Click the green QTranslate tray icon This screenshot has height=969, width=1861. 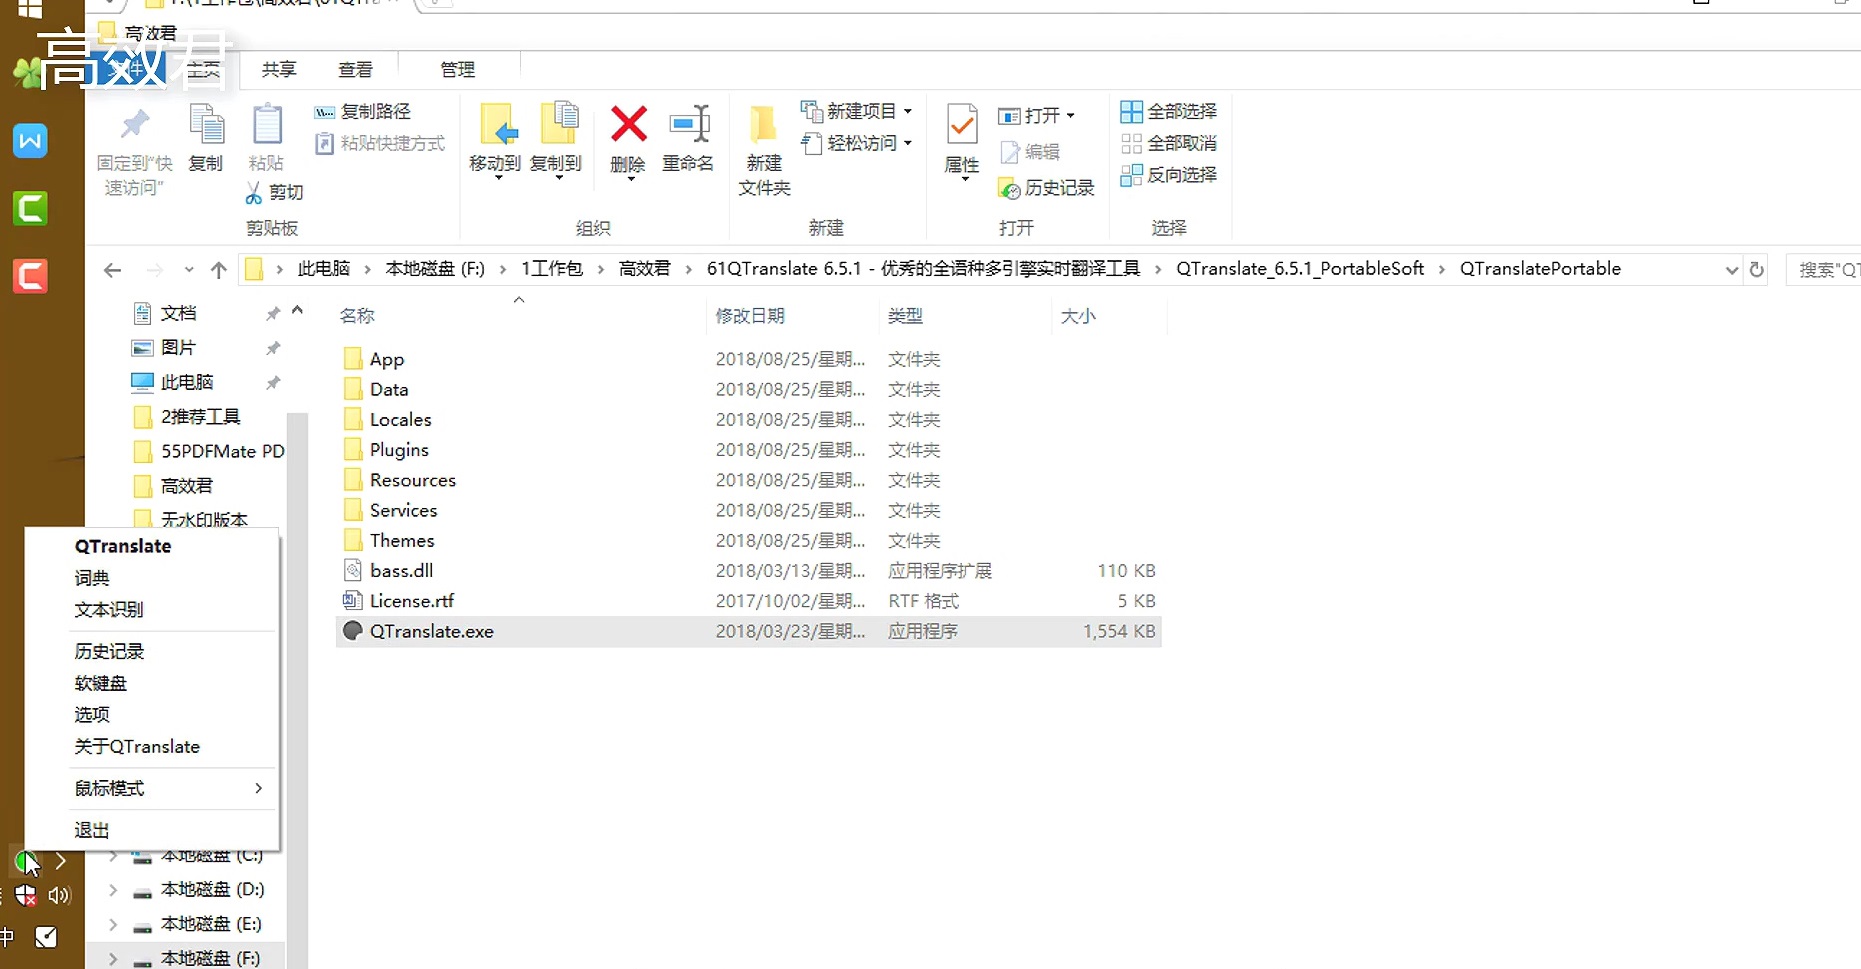(x=24, y=861)
